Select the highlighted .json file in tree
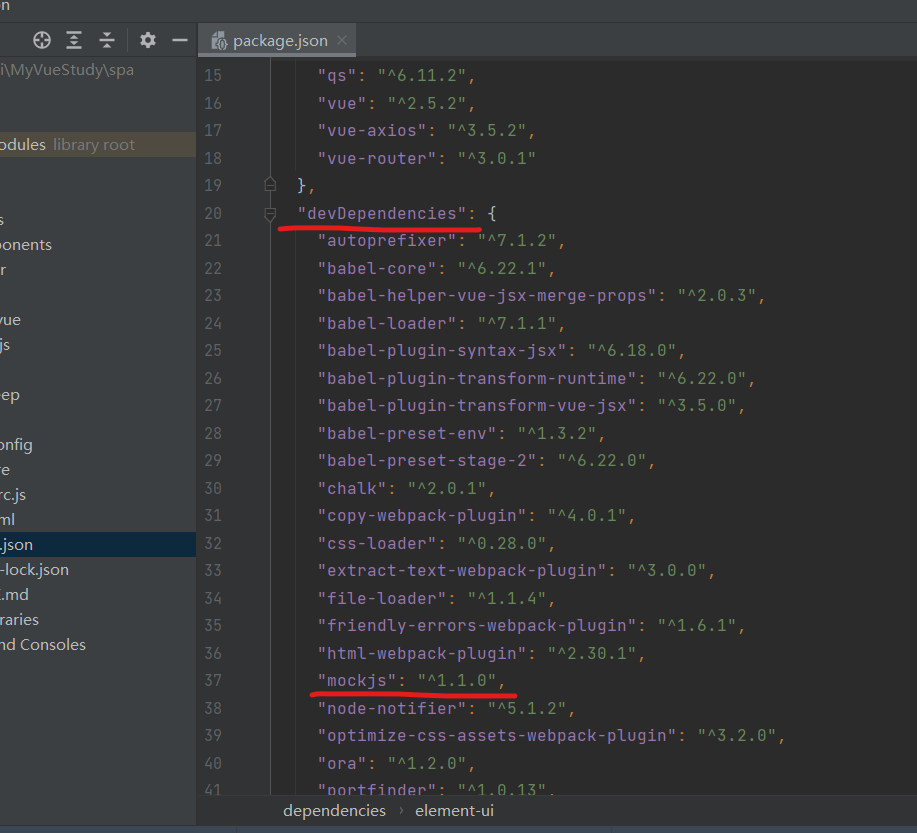This screenshot has height=833, width=917. point(98,545)
